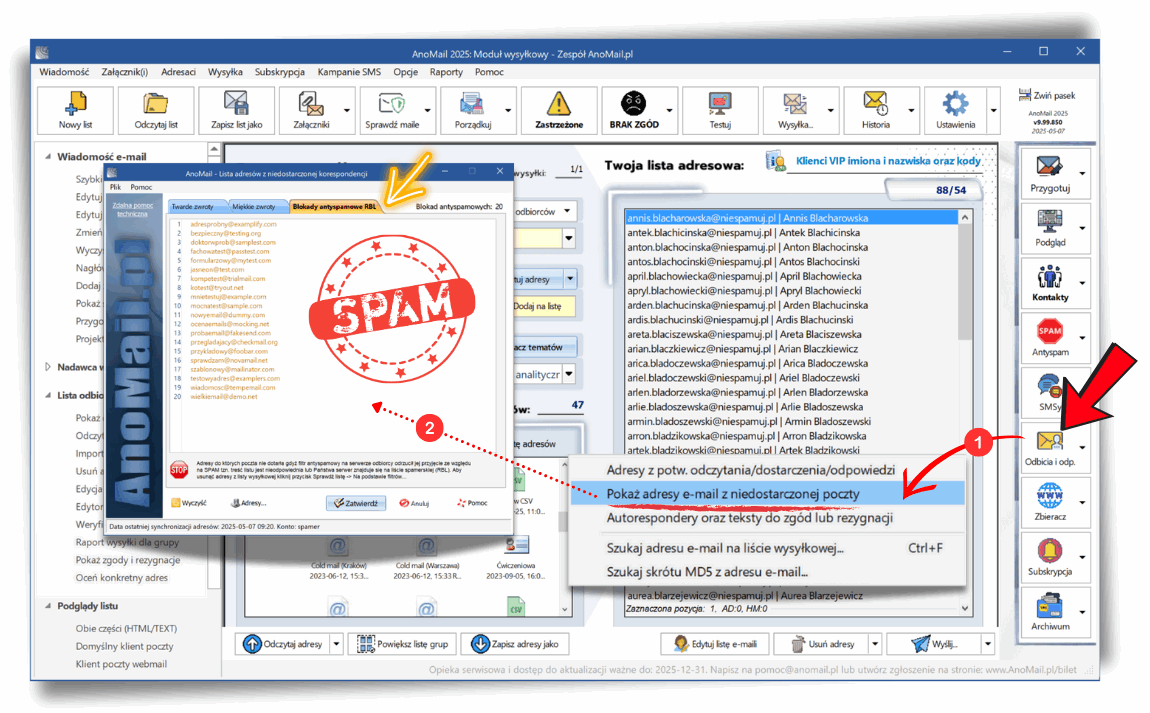Select the April Blachowiecka address row
This screenshot has height=713, width=1150.
(x=791, y=277)
